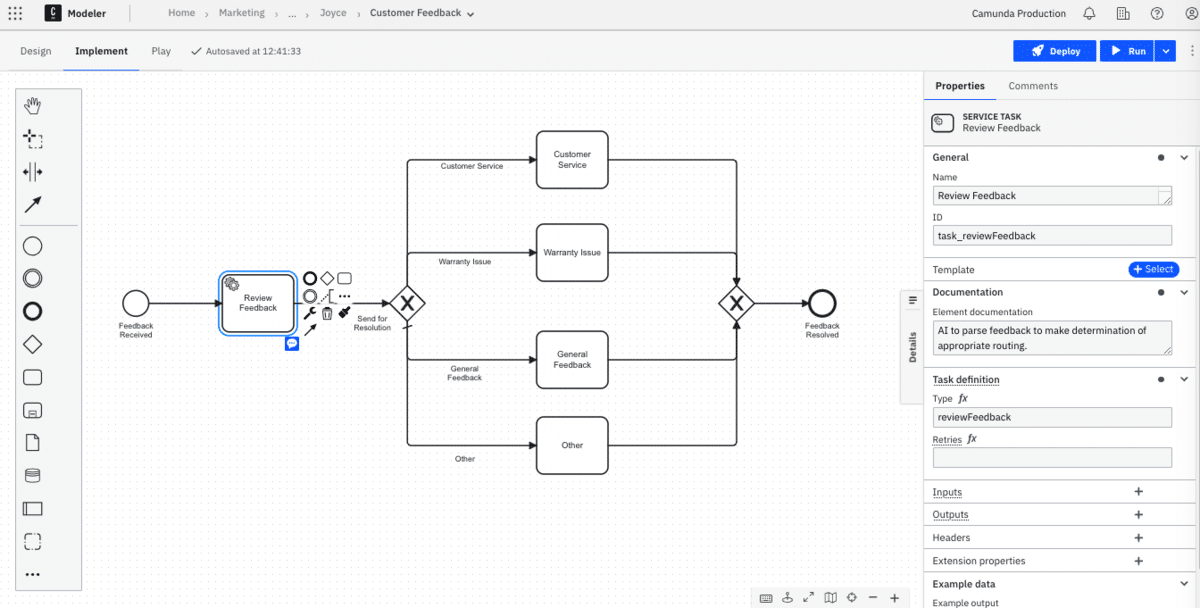Add text annotation from context pad
The height and width of the screenshot is (608, 1200).
click(x=327, y=296)
